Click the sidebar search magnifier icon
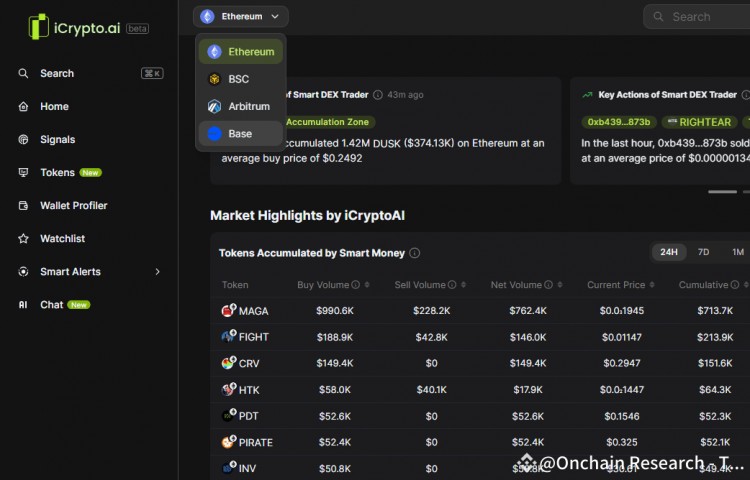This screenshot has width=750, height=480. [x=23, y=73]
